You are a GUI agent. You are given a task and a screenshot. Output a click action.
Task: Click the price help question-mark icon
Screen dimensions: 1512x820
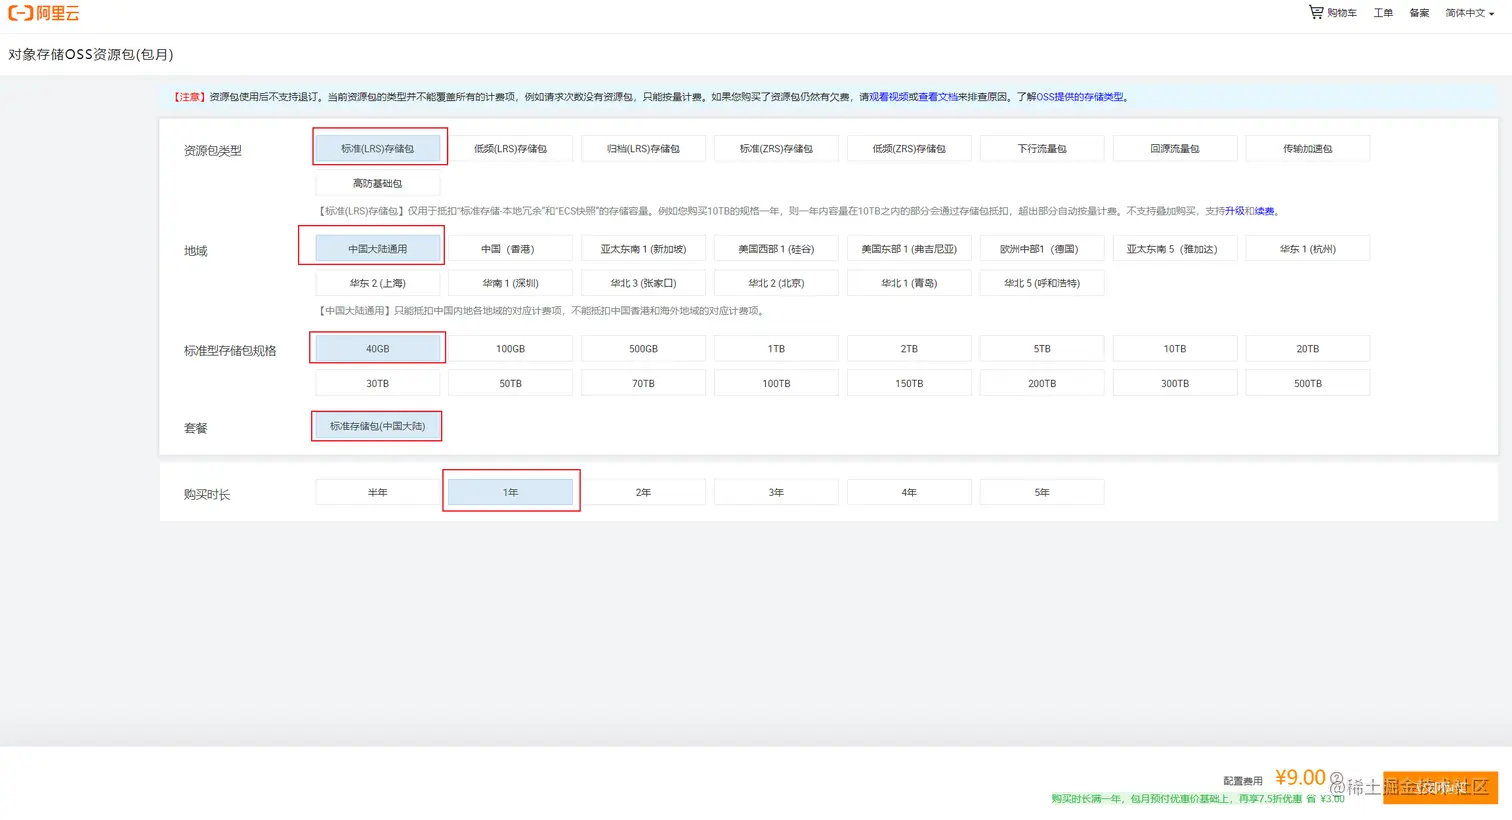coord(1336,778)
